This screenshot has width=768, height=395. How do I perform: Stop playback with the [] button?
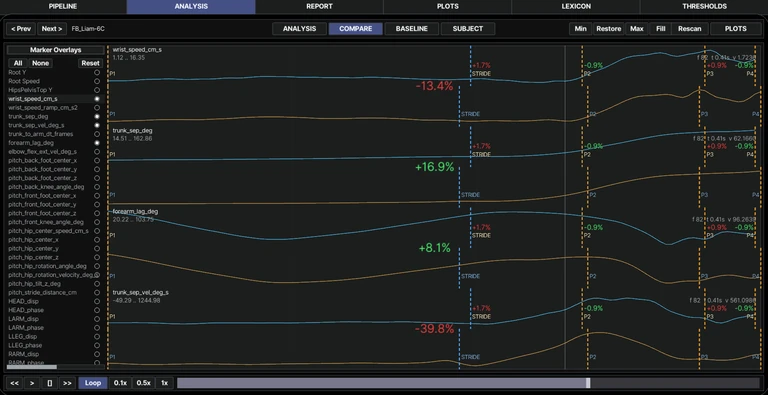pyautogui.click(x=49, y=383)
